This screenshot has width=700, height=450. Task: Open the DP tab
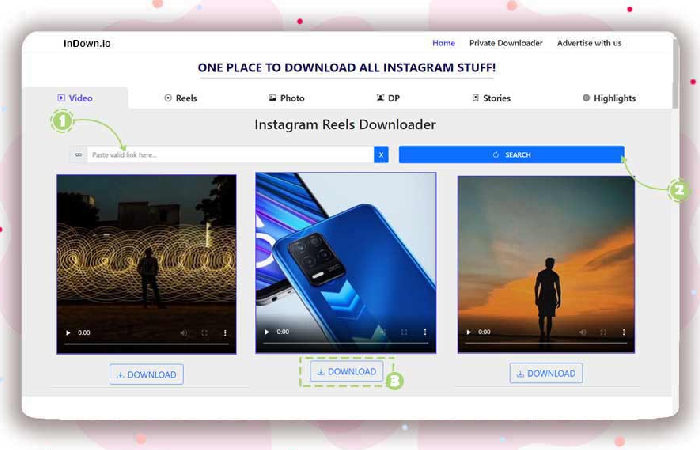click(x=388, y=98)
